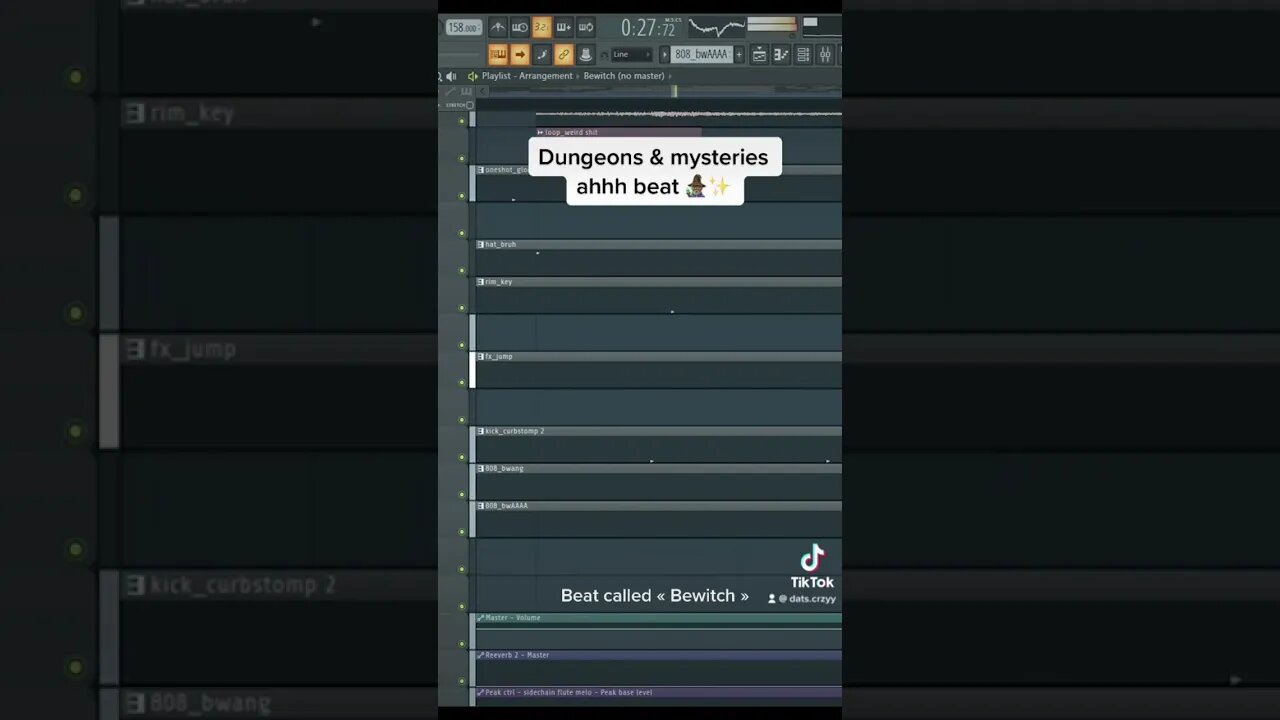Click the playlist horizontal overview scrollbar
This screenshot has width=1280, height=720.
click(x=665, y=91)
